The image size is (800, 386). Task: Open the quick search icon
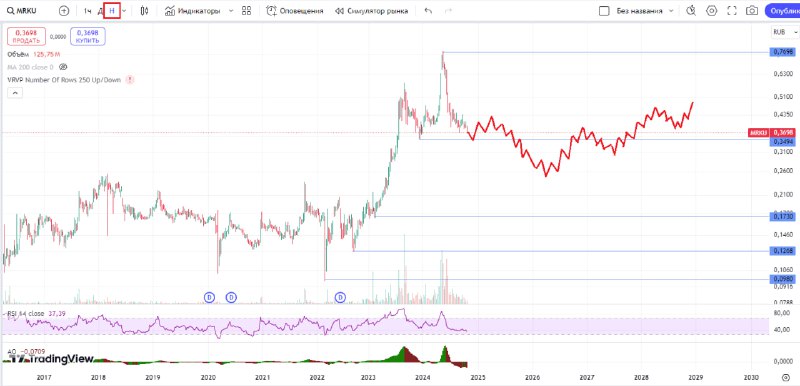coord(691,11)
